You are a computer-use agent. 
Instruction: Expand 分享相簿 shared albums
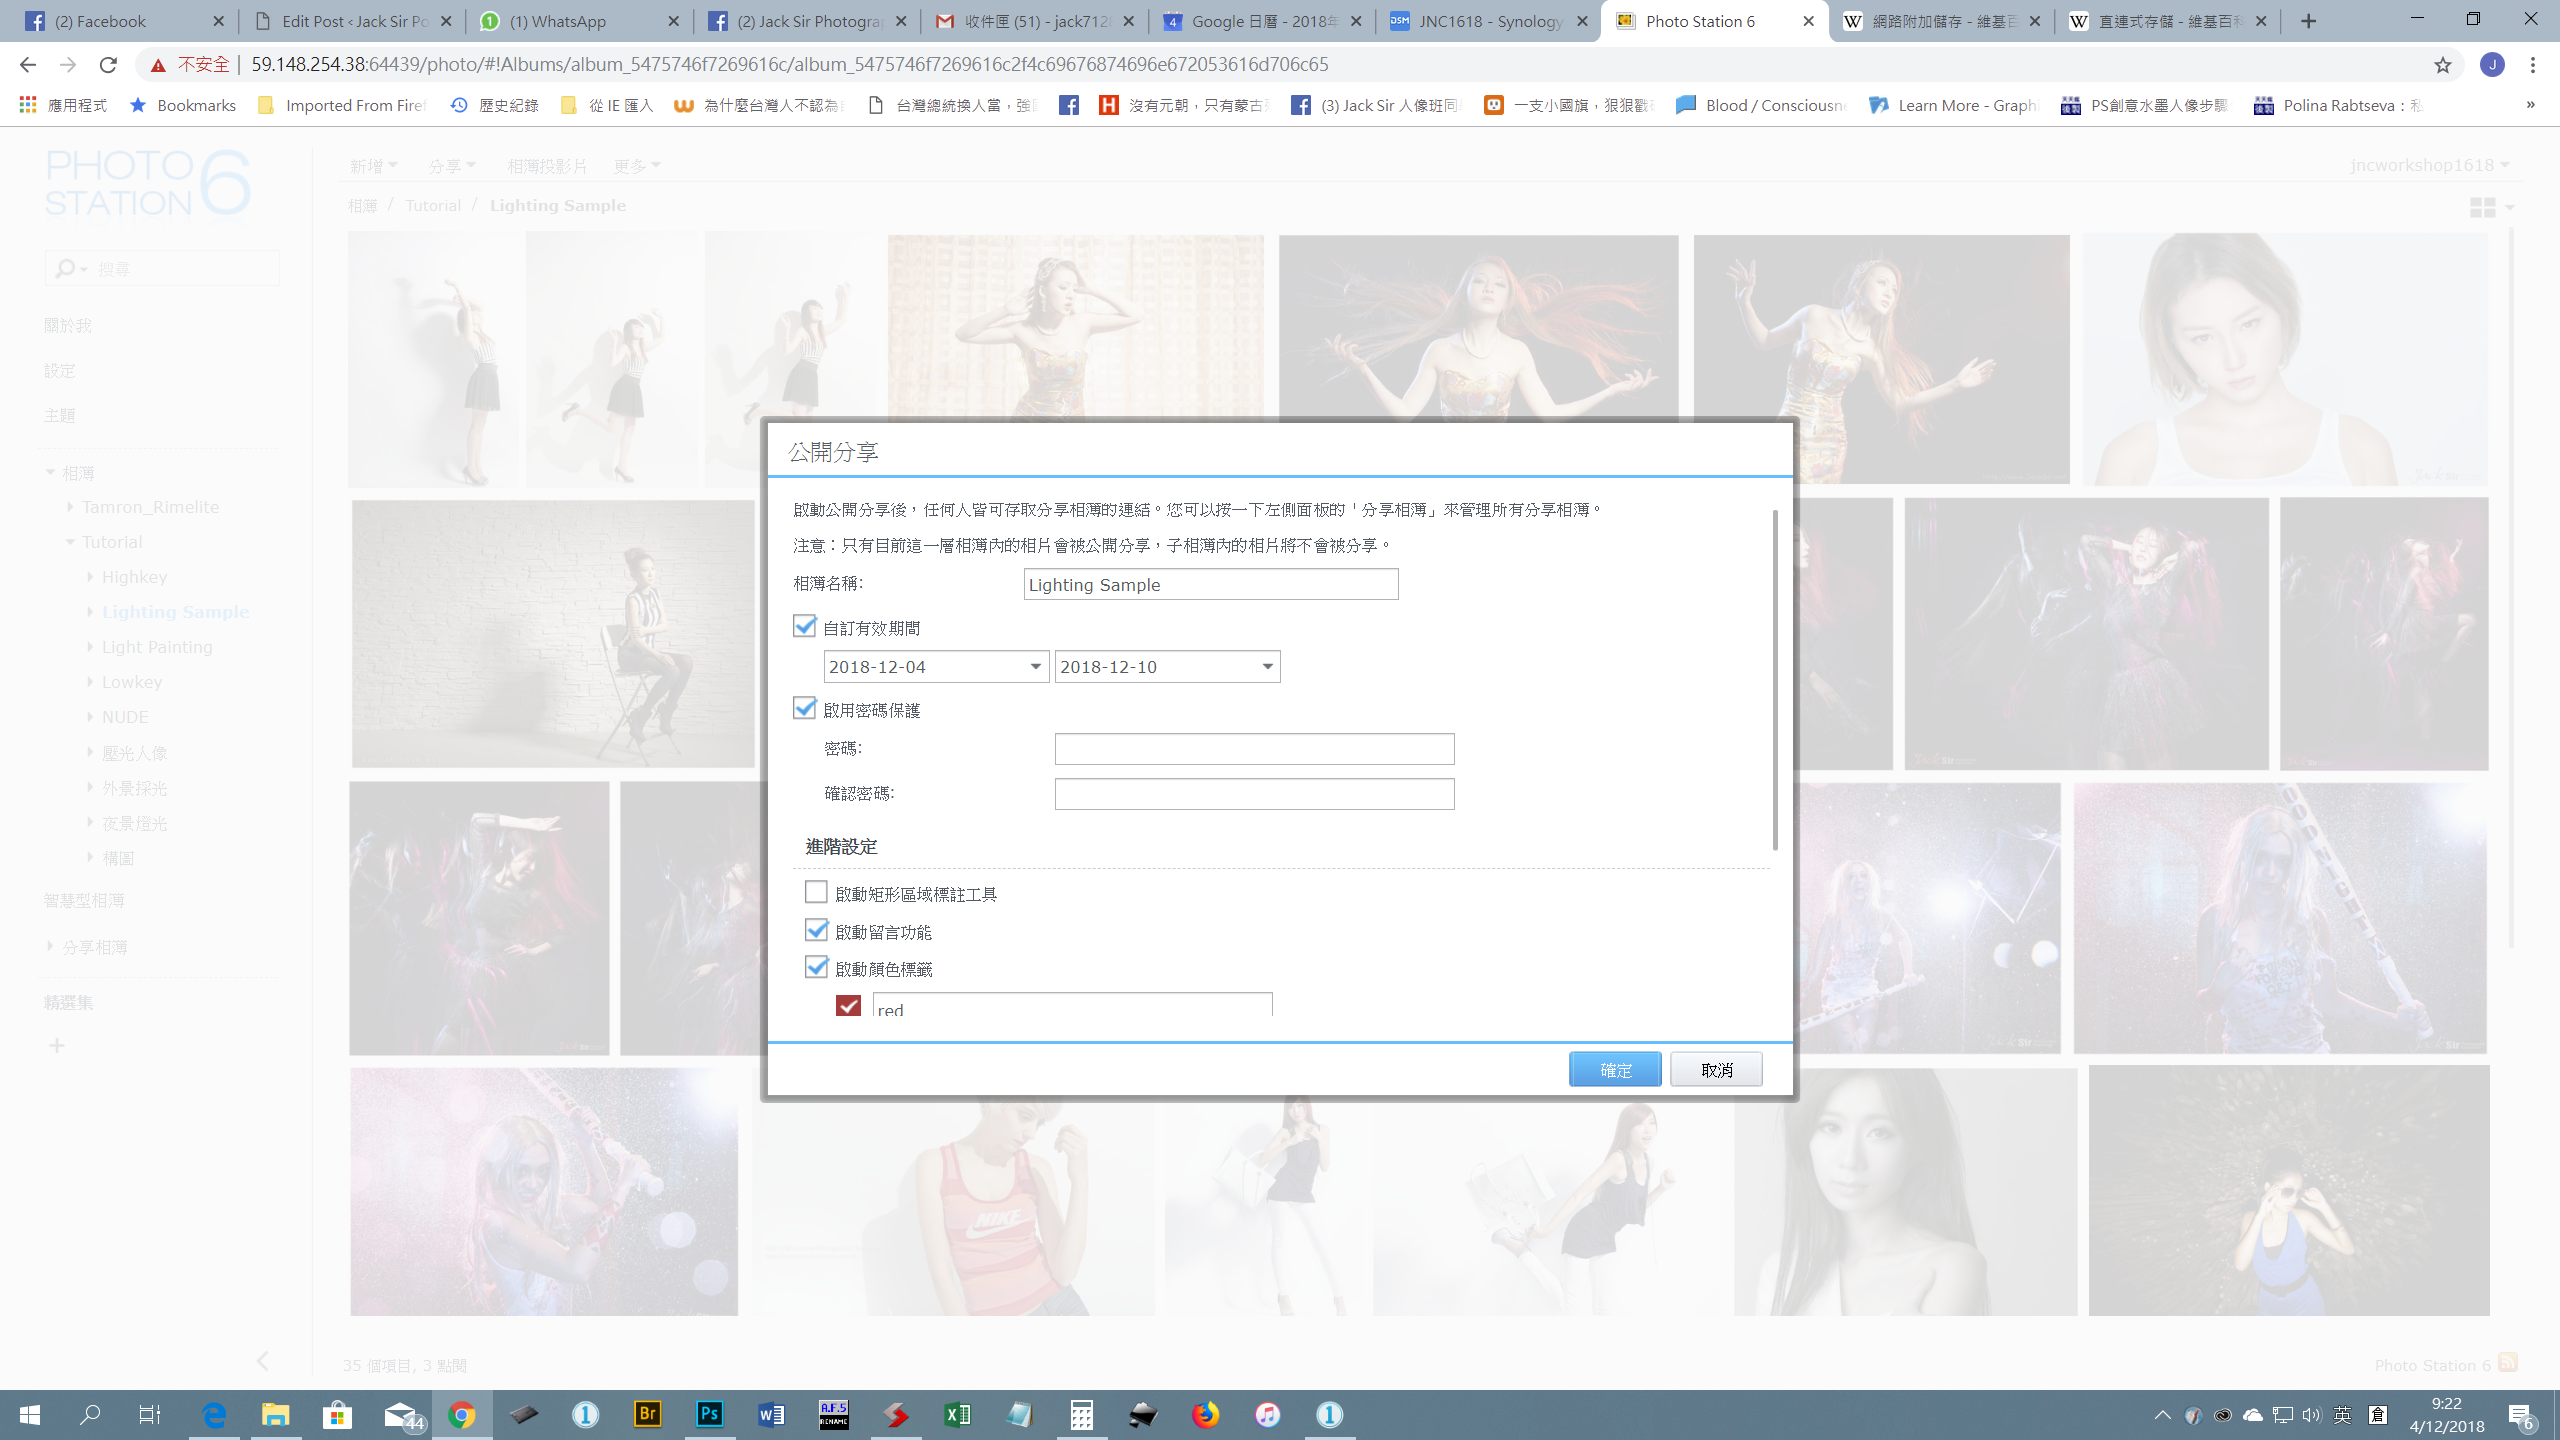(50, 946)
